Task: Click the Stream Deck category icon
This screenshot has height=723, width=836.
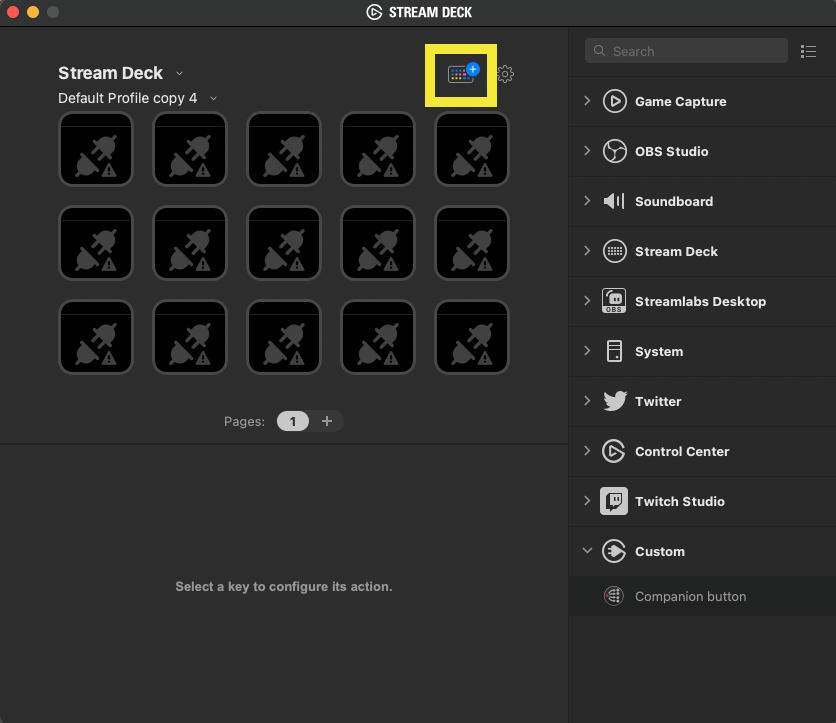Action: [614, 252]
